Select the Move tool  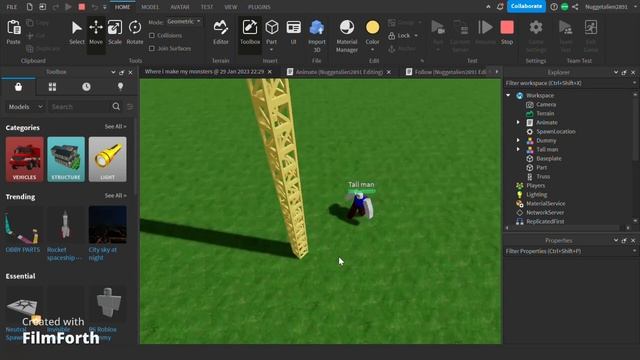96,33
